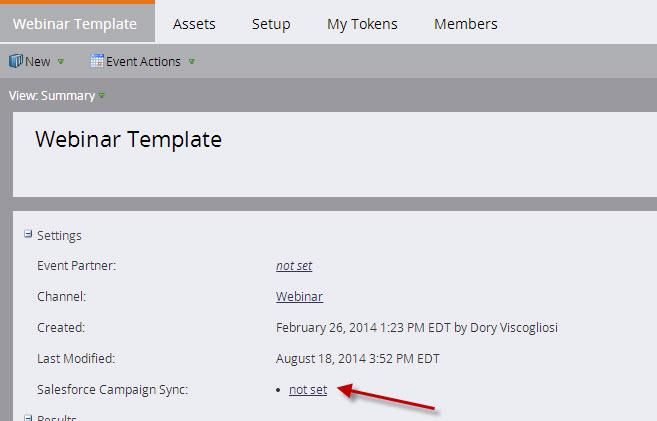
Task: Click the Event Actions calendar icon
Action: (x=97, y=61)
